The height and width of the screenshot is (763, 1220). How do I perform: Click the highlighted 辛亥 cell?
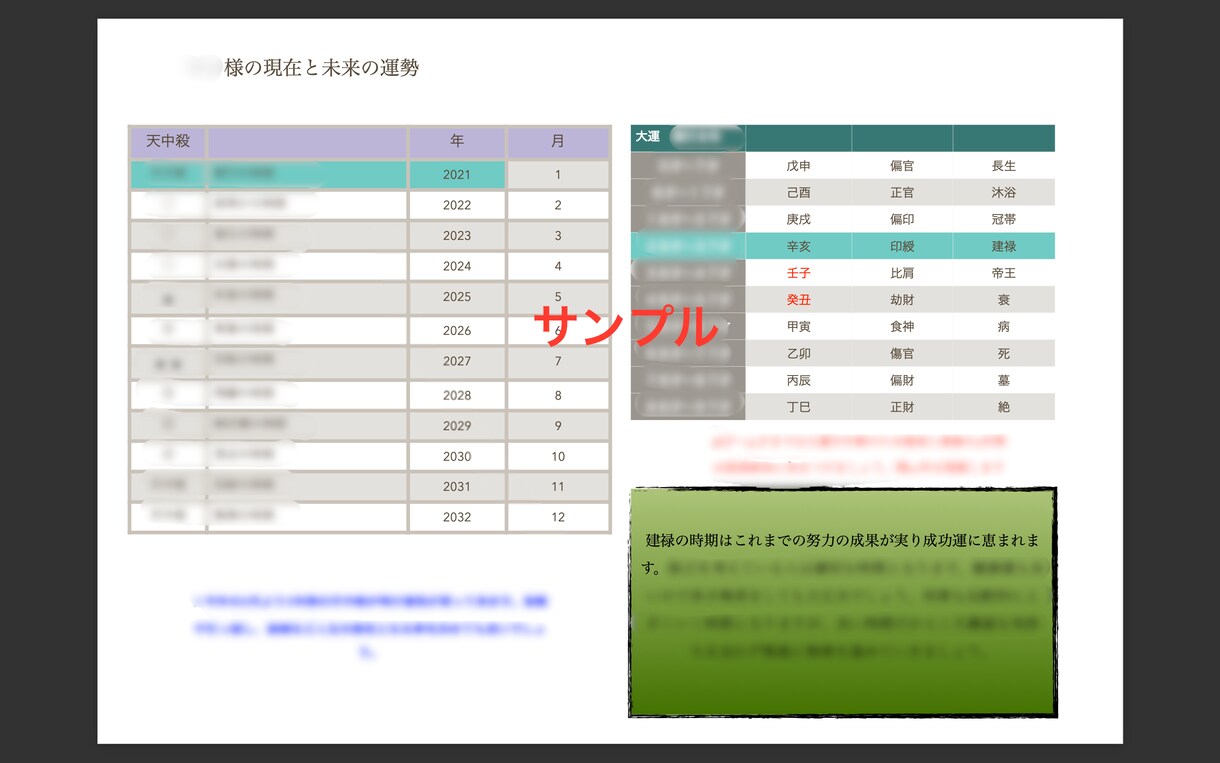coord(799,246)
